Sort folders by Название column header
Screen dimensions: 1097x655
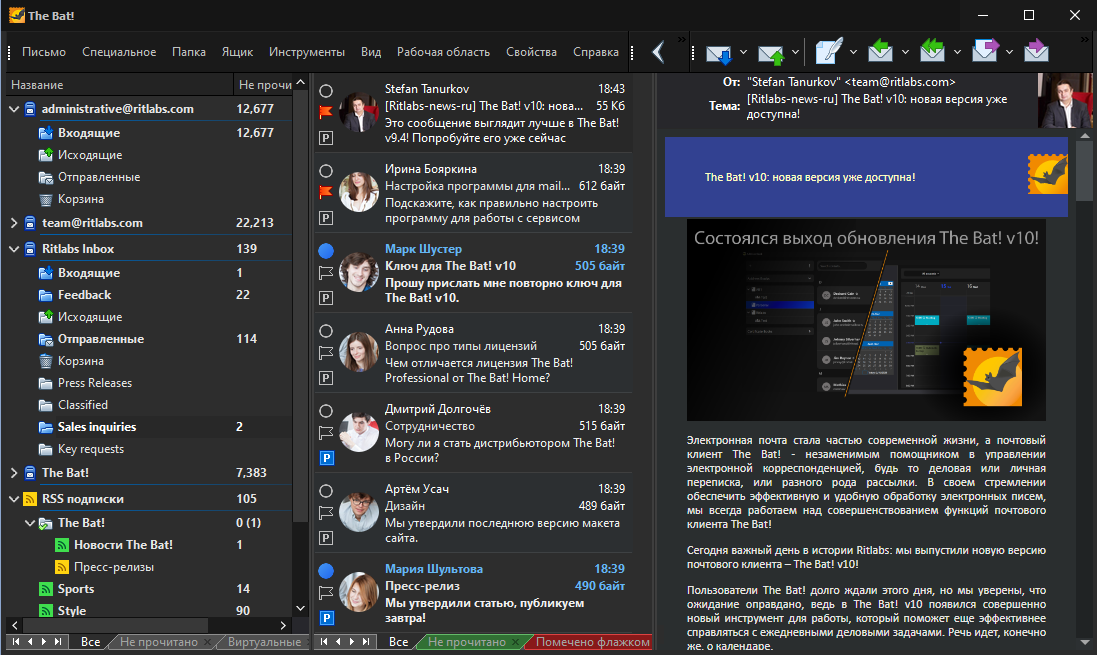tap(38, 85)
